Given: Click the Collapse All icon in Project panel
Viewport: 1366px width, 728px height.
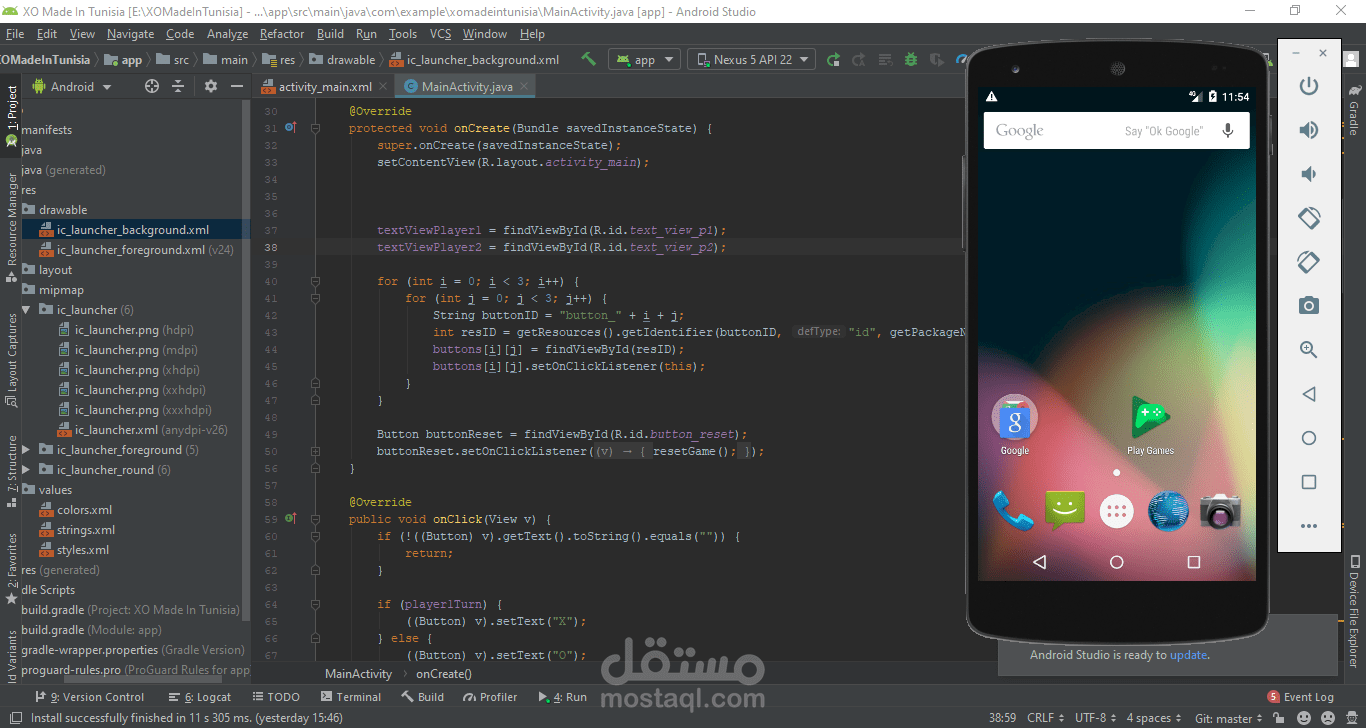Looking at the screenshot, I should pos(178,86).
